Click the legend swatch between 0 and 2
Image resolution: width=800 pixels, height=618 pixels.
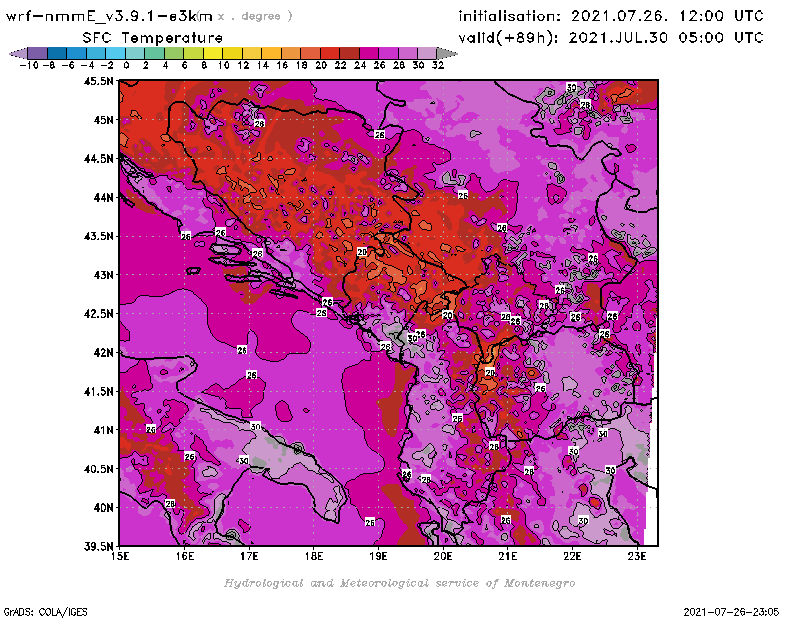tap(136, 53)
